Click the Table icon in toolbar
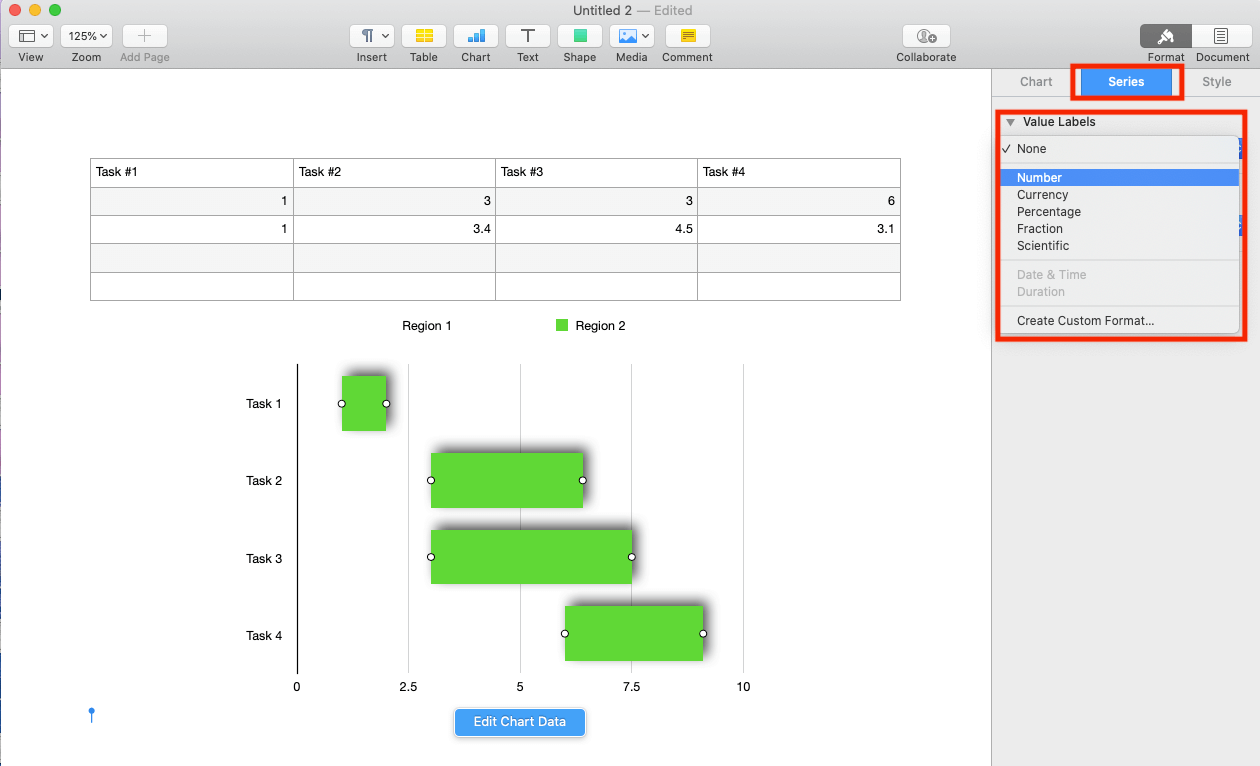 (423, 36)
